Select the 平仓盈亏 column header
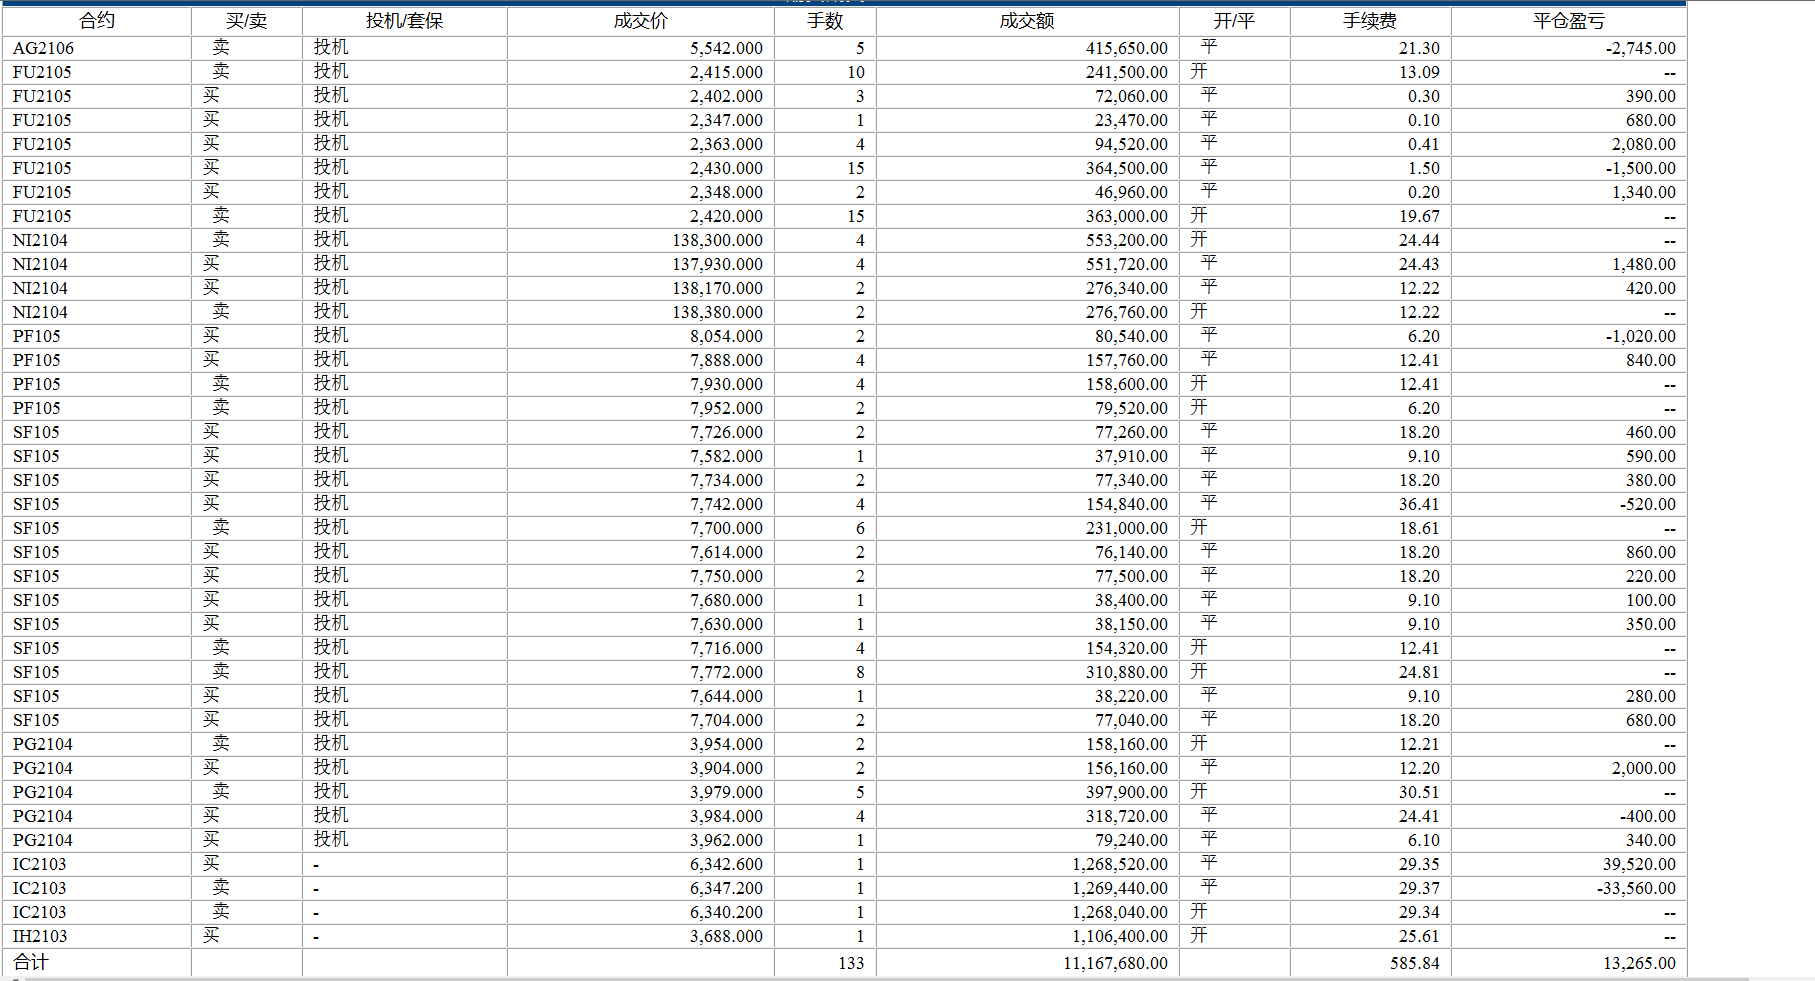Image resolution: width=1815 pixels, height=981 pixels. 1568,21
